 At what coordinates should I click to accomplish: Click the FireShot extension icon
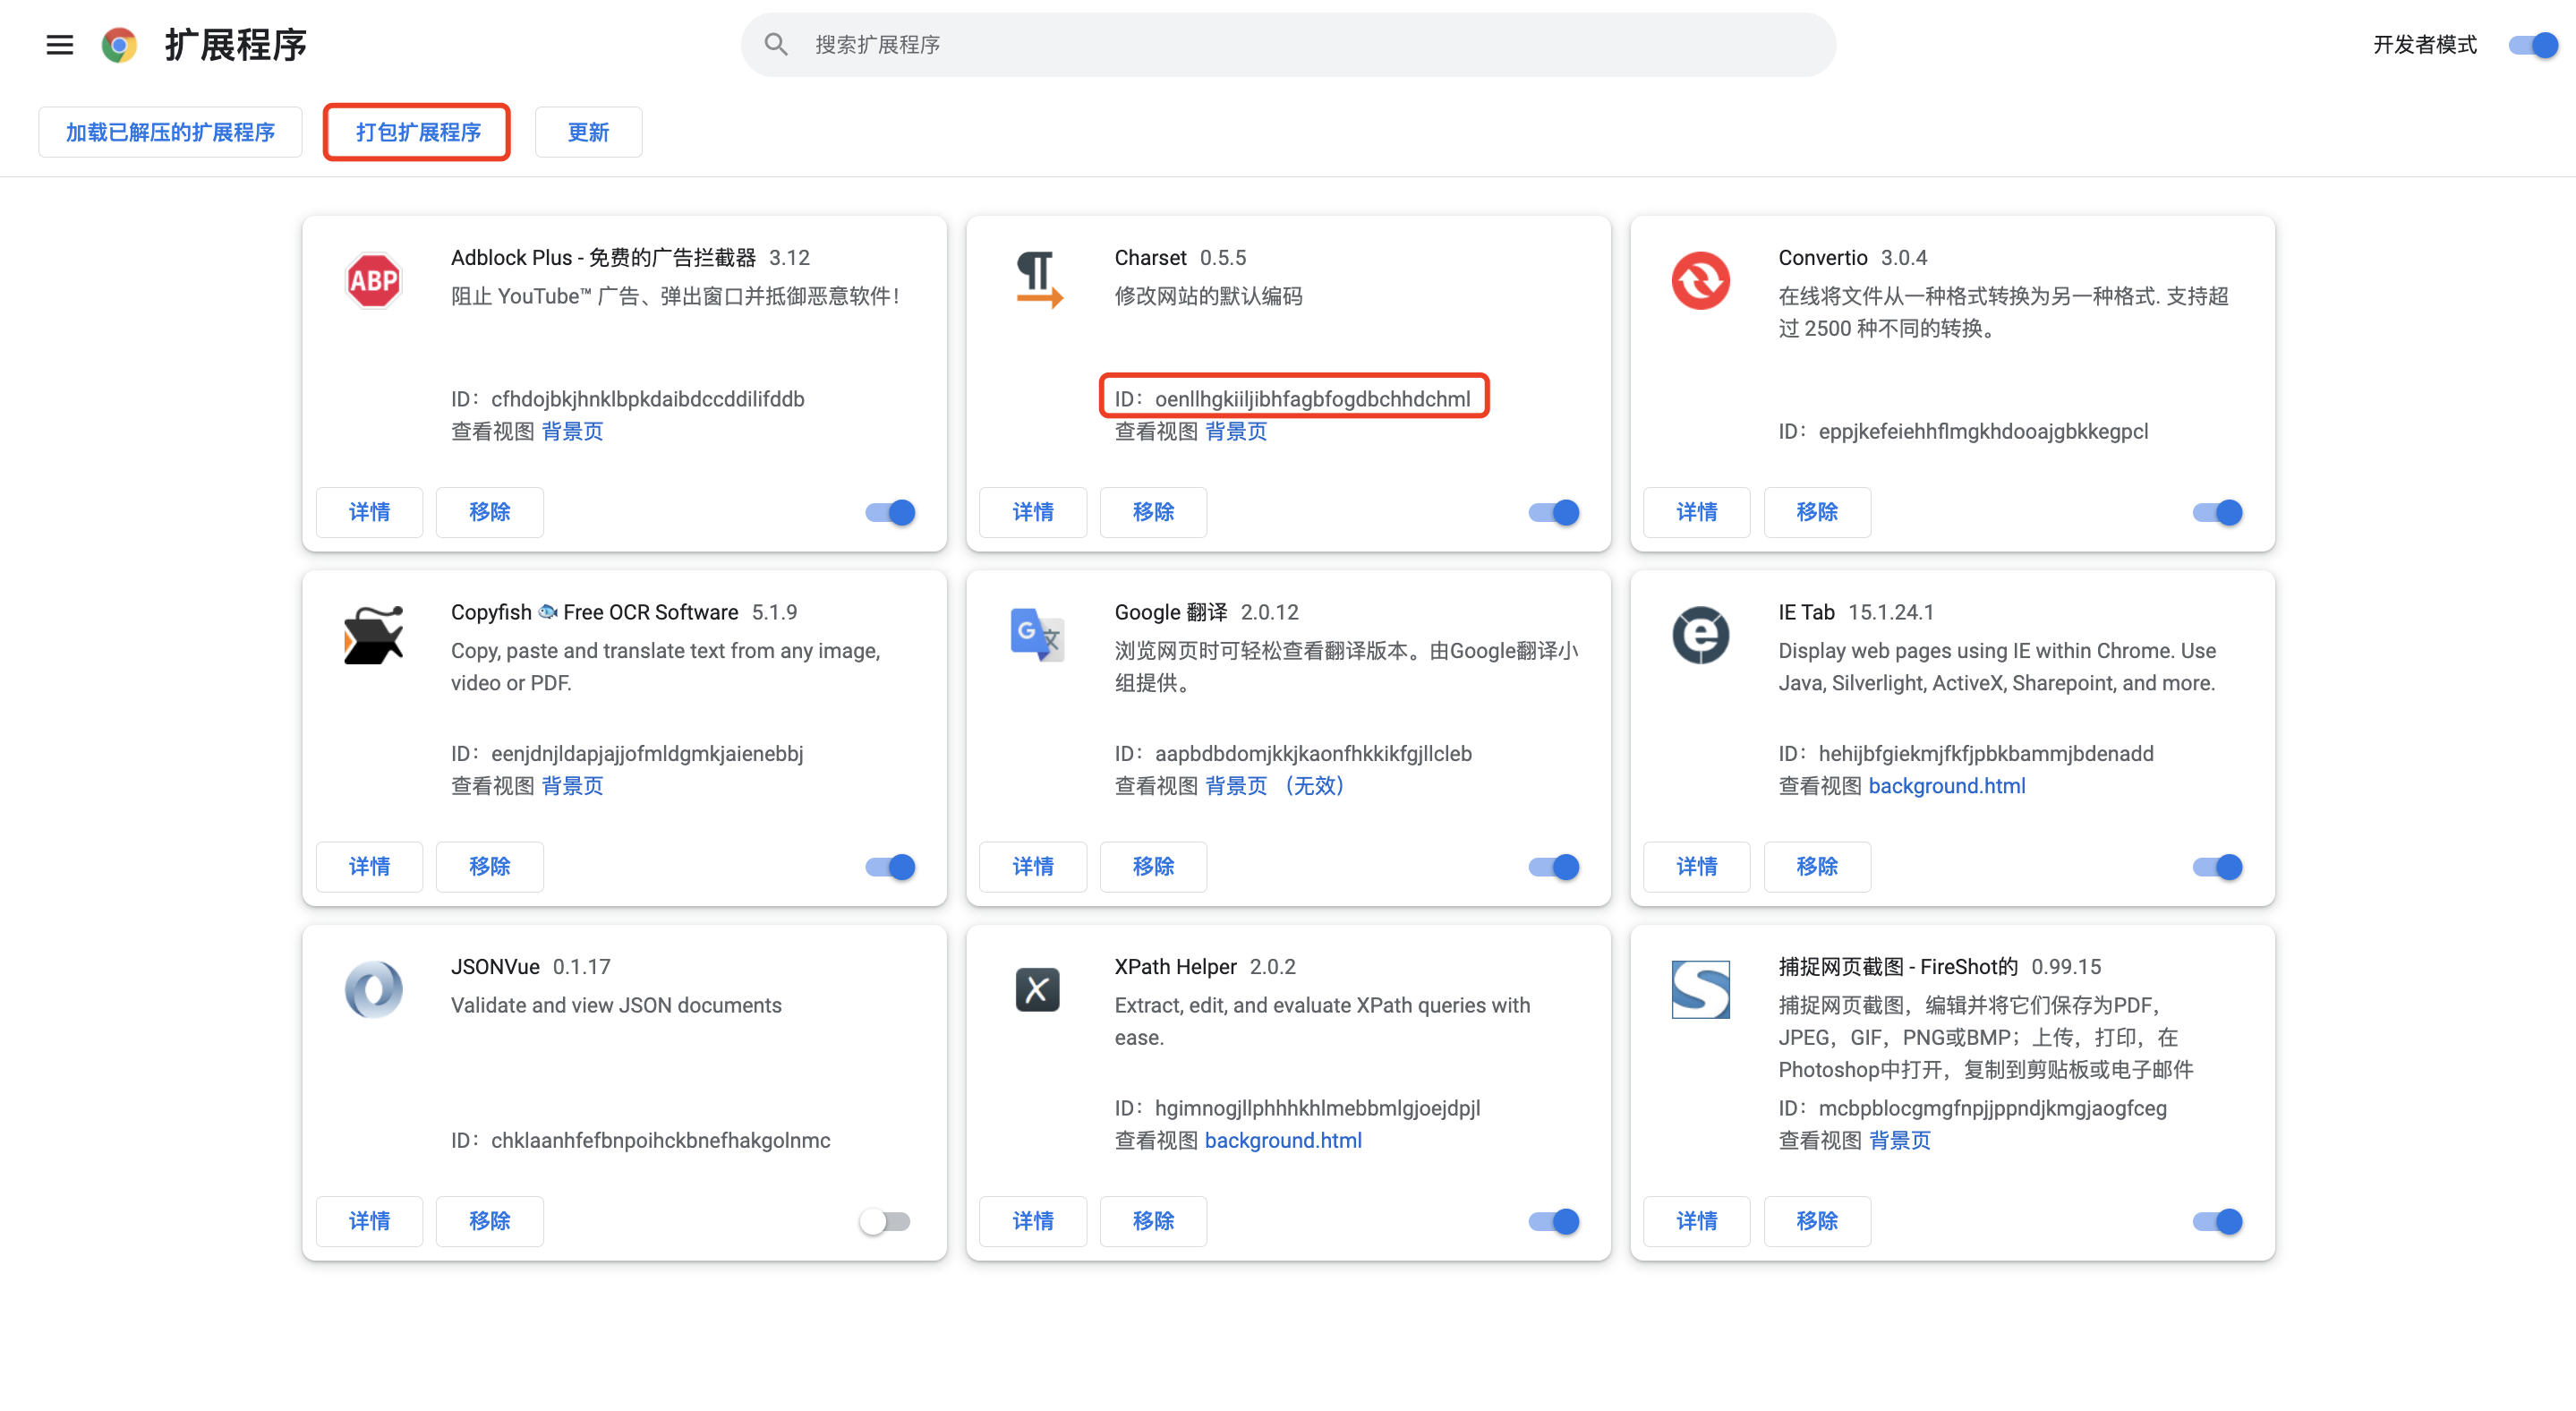pos(1700,989)
